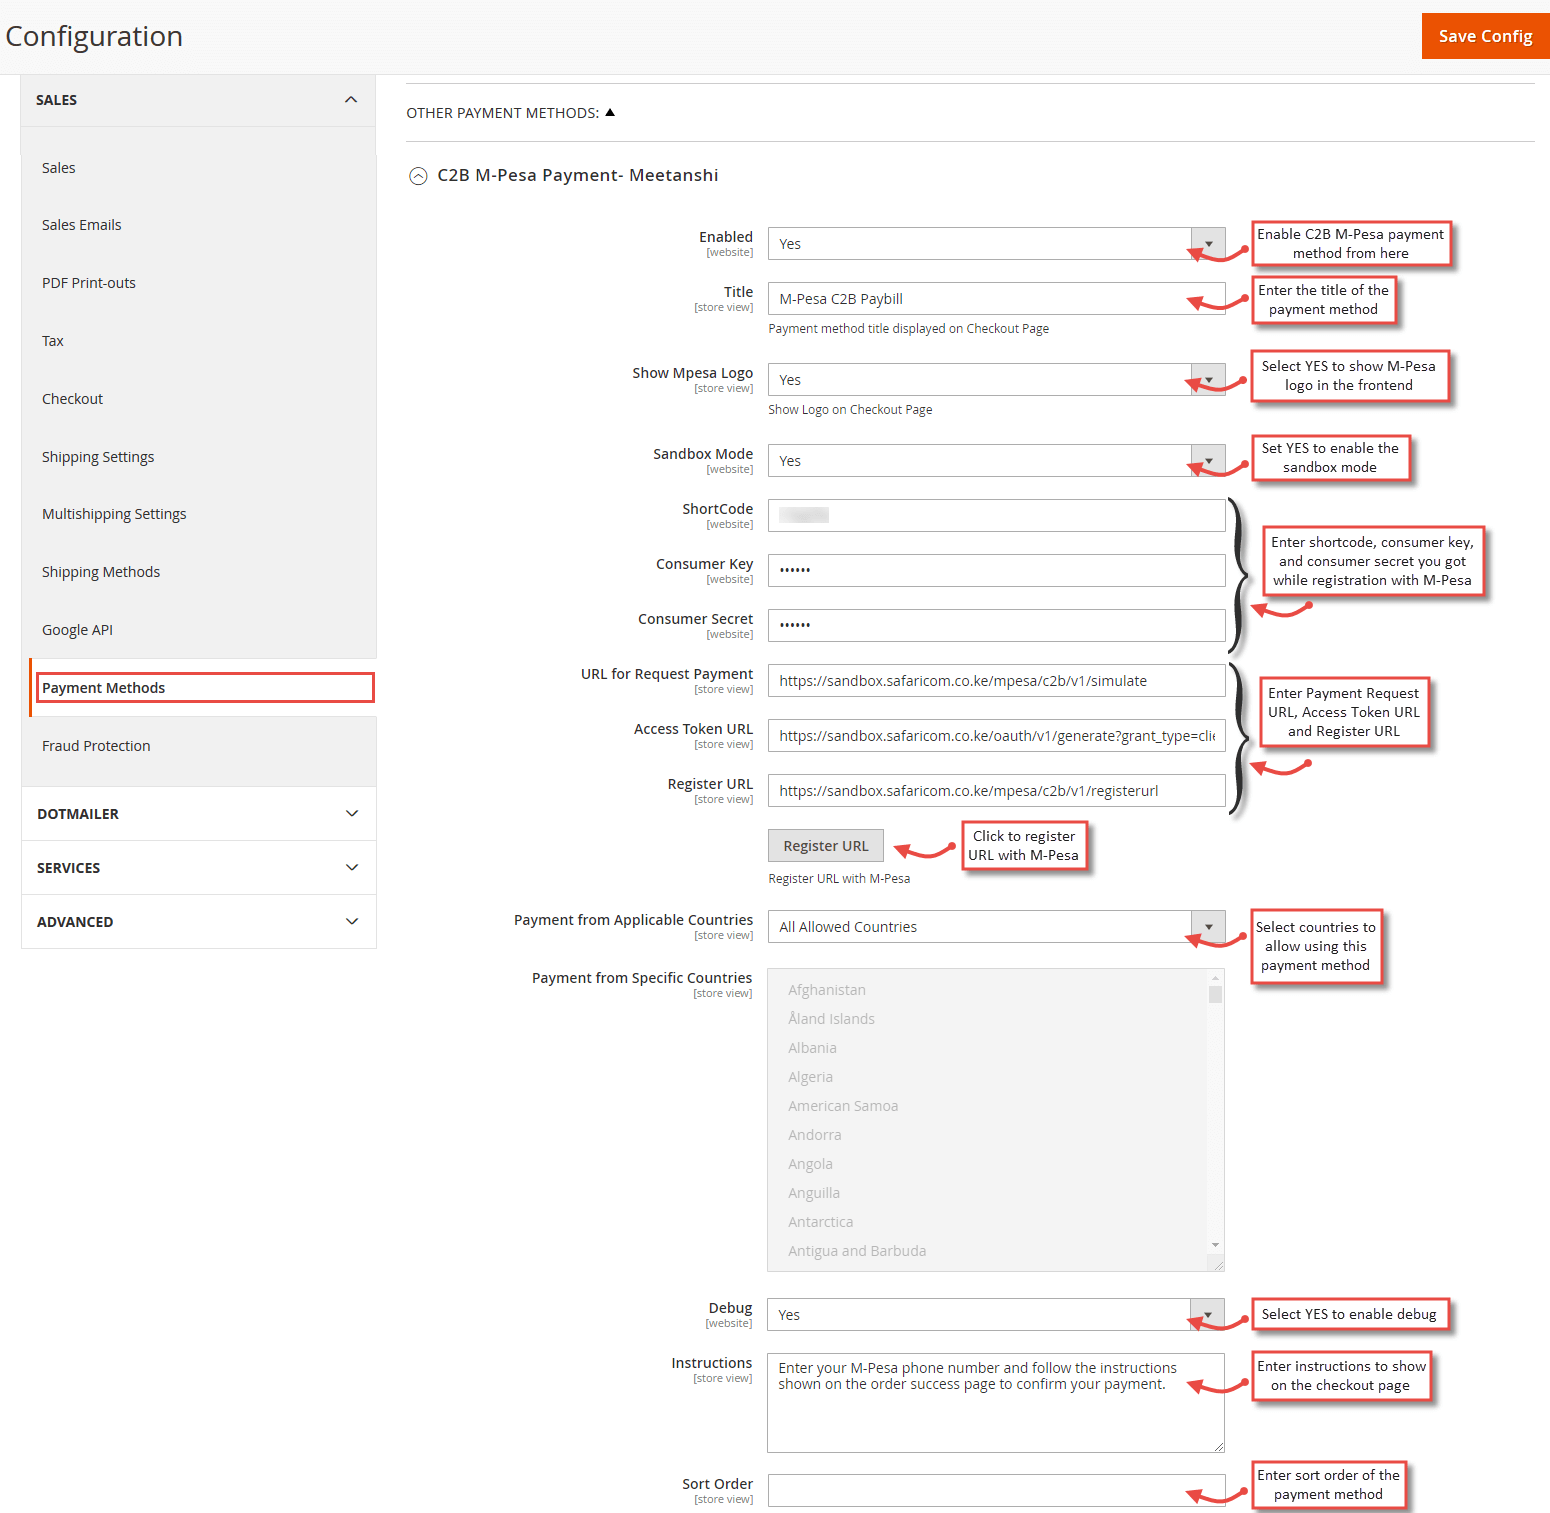Select Albania in countries list
Viewport: 1550px width, 1513px height.
812,1048
